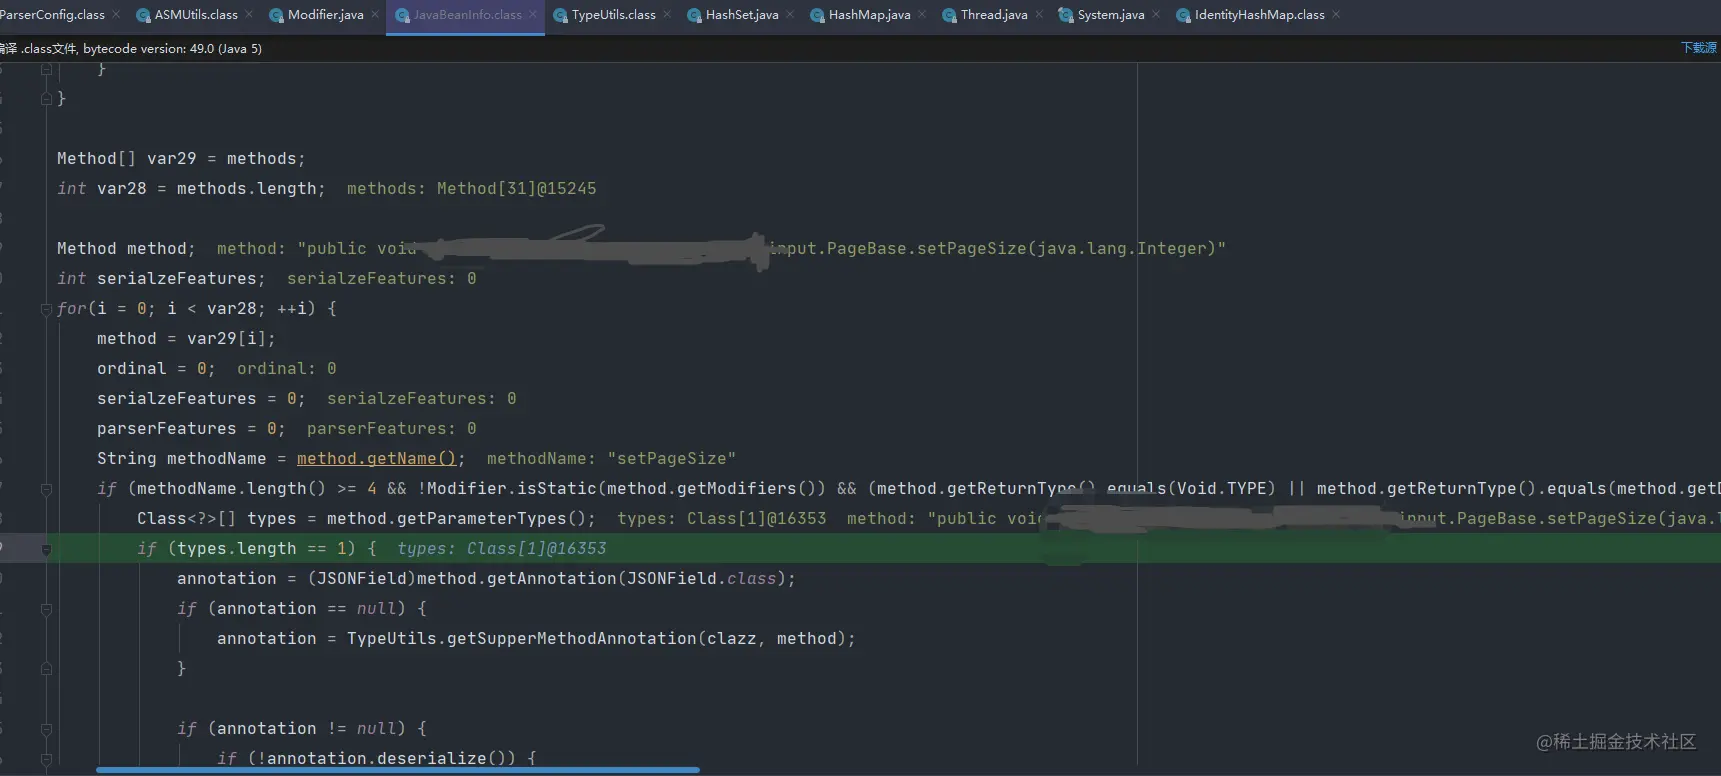Switch to the HashMap.java tab
This screenshot has width=1721, height=776.
(x=870, y=15)
